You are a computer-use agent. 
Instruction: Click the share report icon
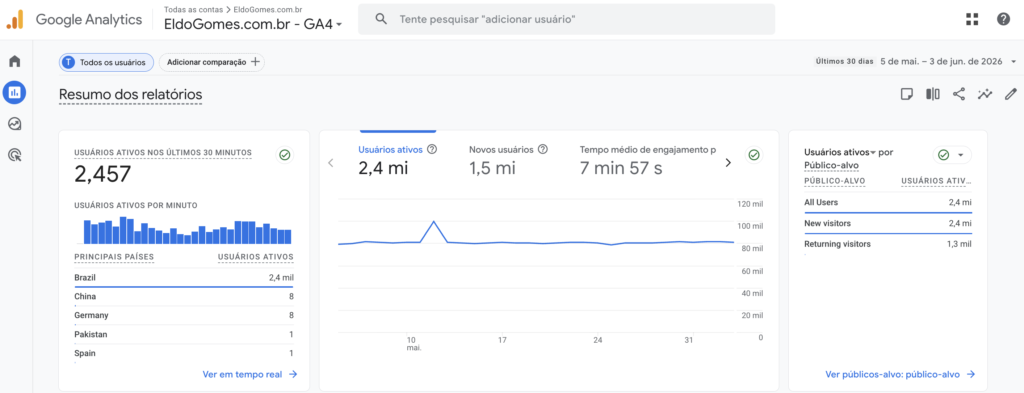pos(959,94)
